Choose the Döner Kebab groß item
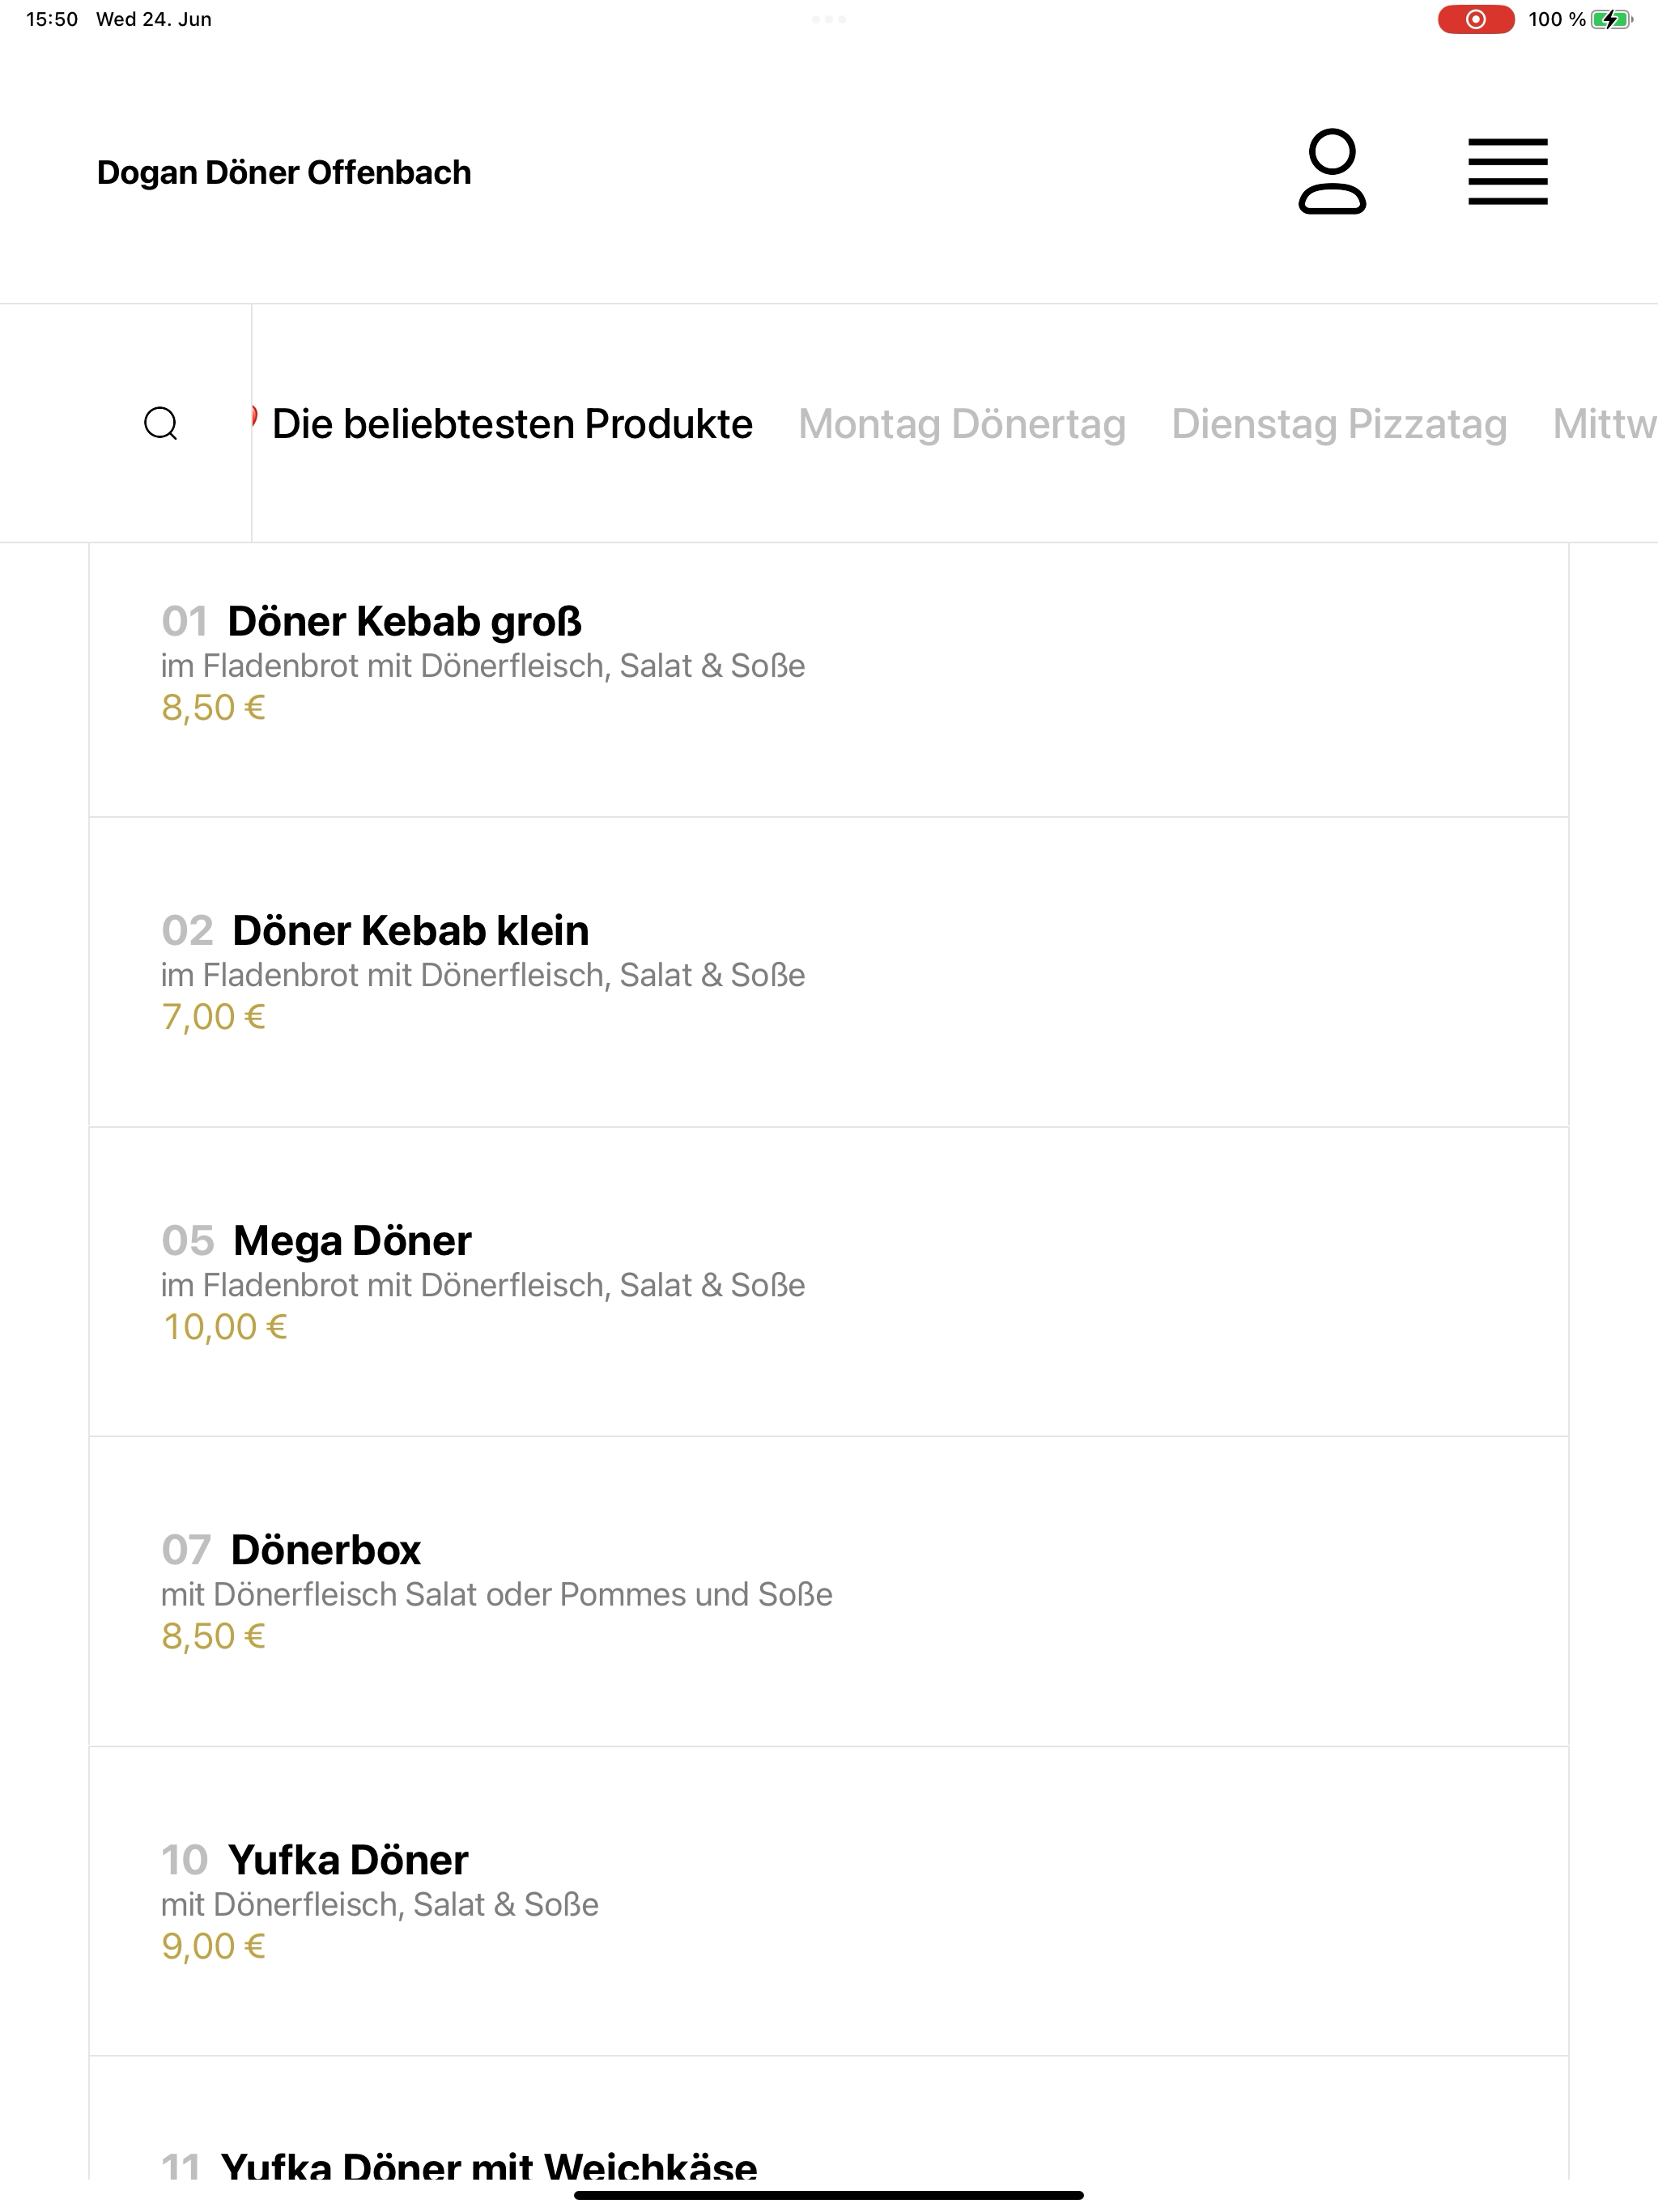This screenshot has height=2212, width=1658. 829,680
